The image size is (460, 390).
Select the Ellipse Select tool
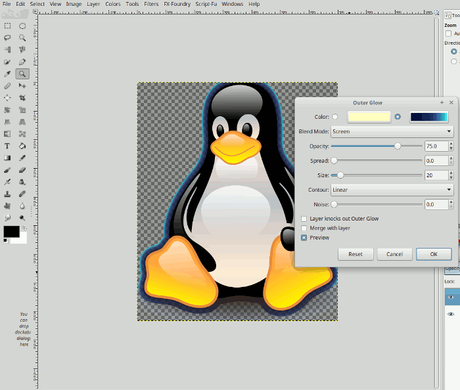(x=22, y=26)
